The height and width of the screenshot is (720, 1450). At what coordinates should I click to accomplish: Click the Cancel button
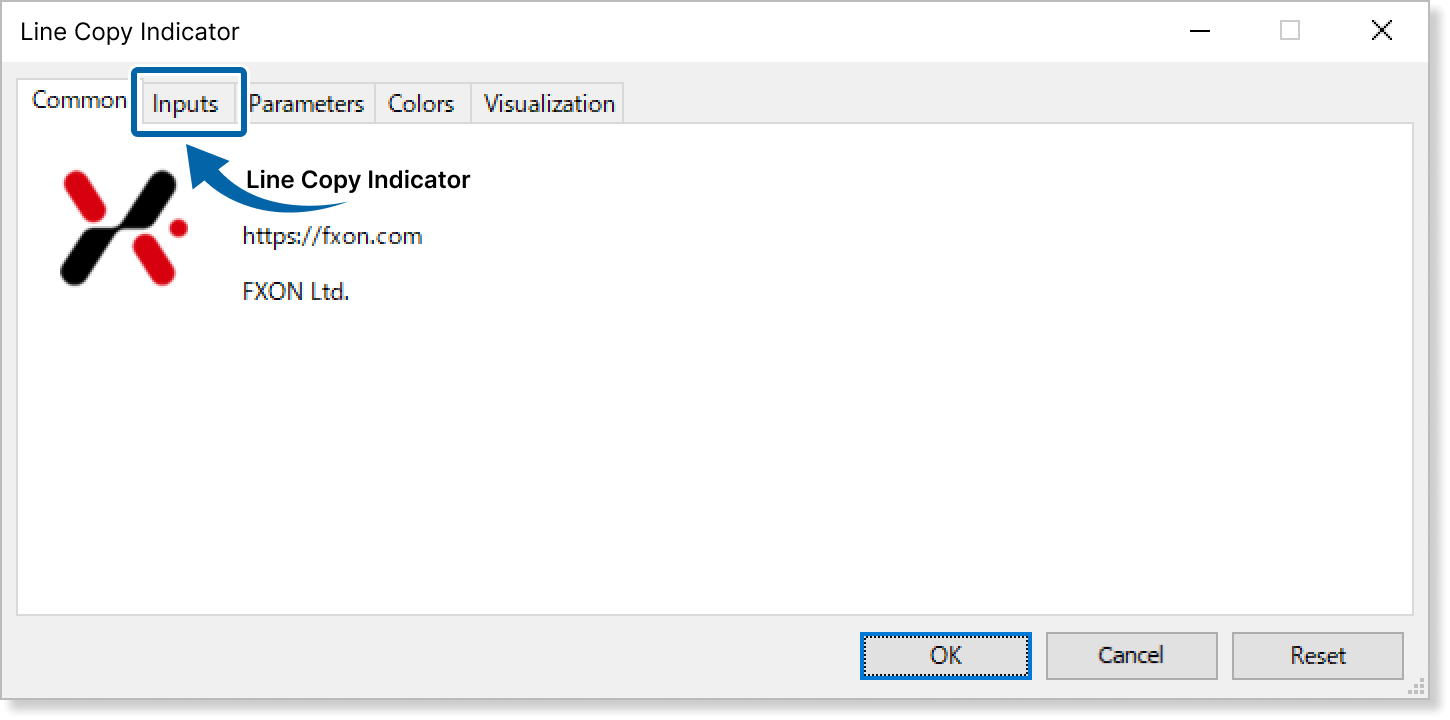pos(1131,655)
